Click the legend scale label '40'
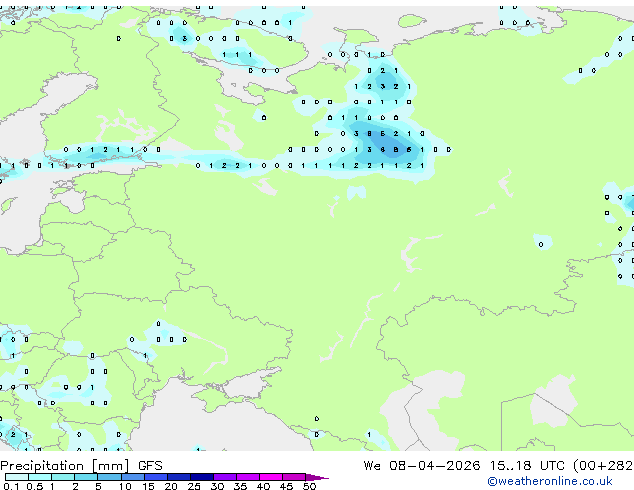634x490 pixels. [x=263, y=486]
